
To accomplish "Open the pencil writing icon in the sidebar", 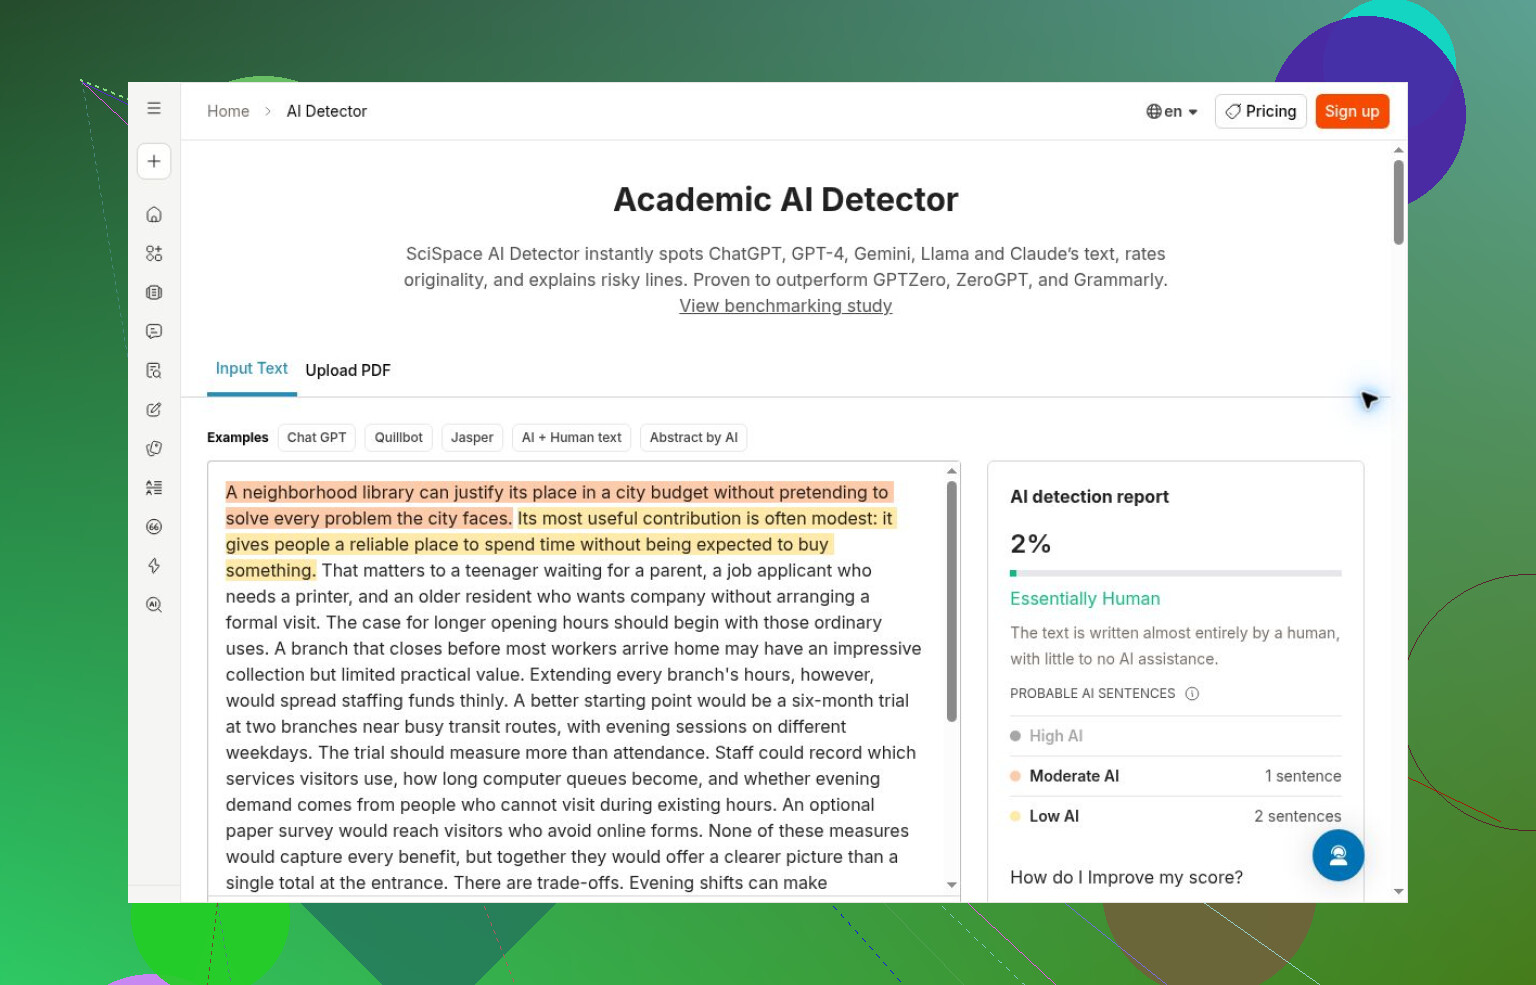I will tap(154, 409).
